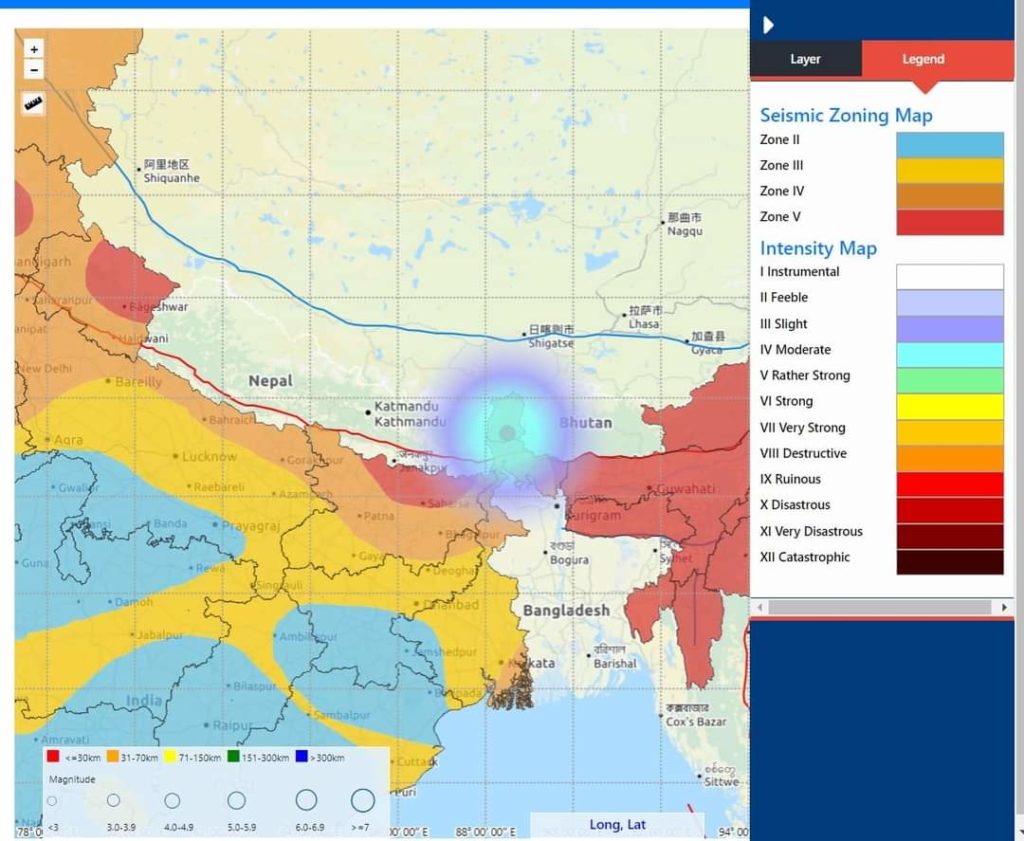Viewport: 1024px width, 841px height.
Task: Collapse the side panel using the arrow
Action: pyautogui.click(x=768, y=25)
